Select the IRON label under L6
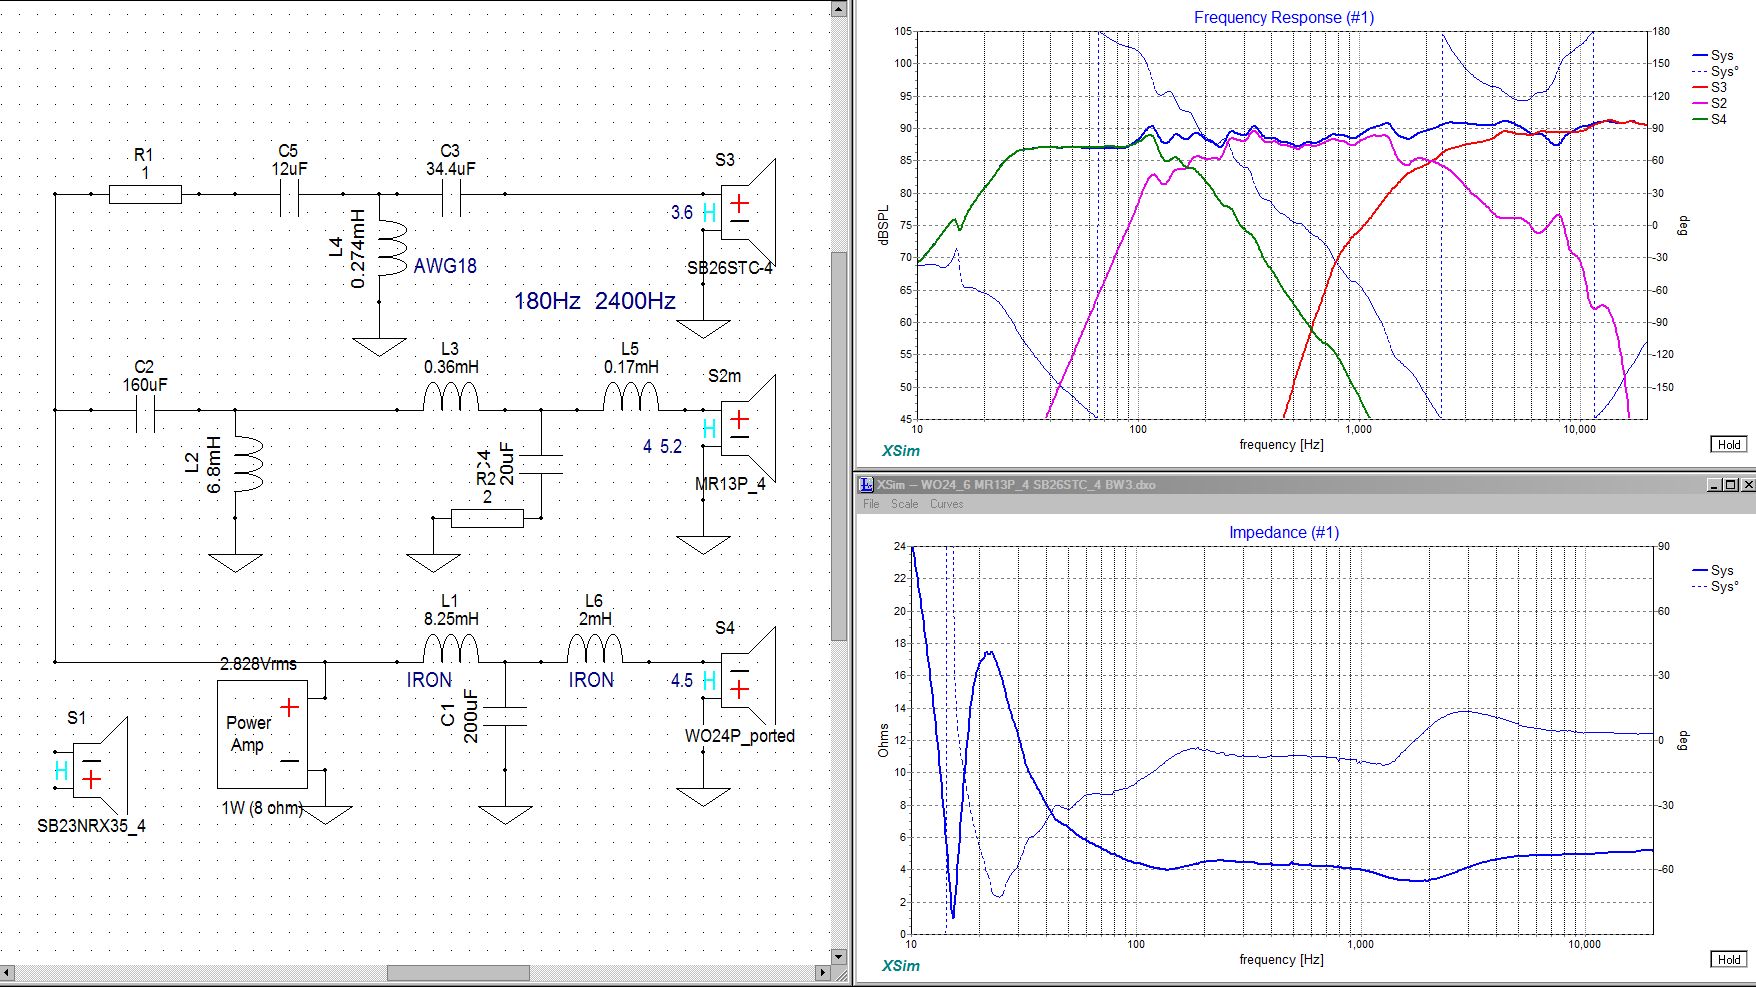1756x987 pixels. 591,680
